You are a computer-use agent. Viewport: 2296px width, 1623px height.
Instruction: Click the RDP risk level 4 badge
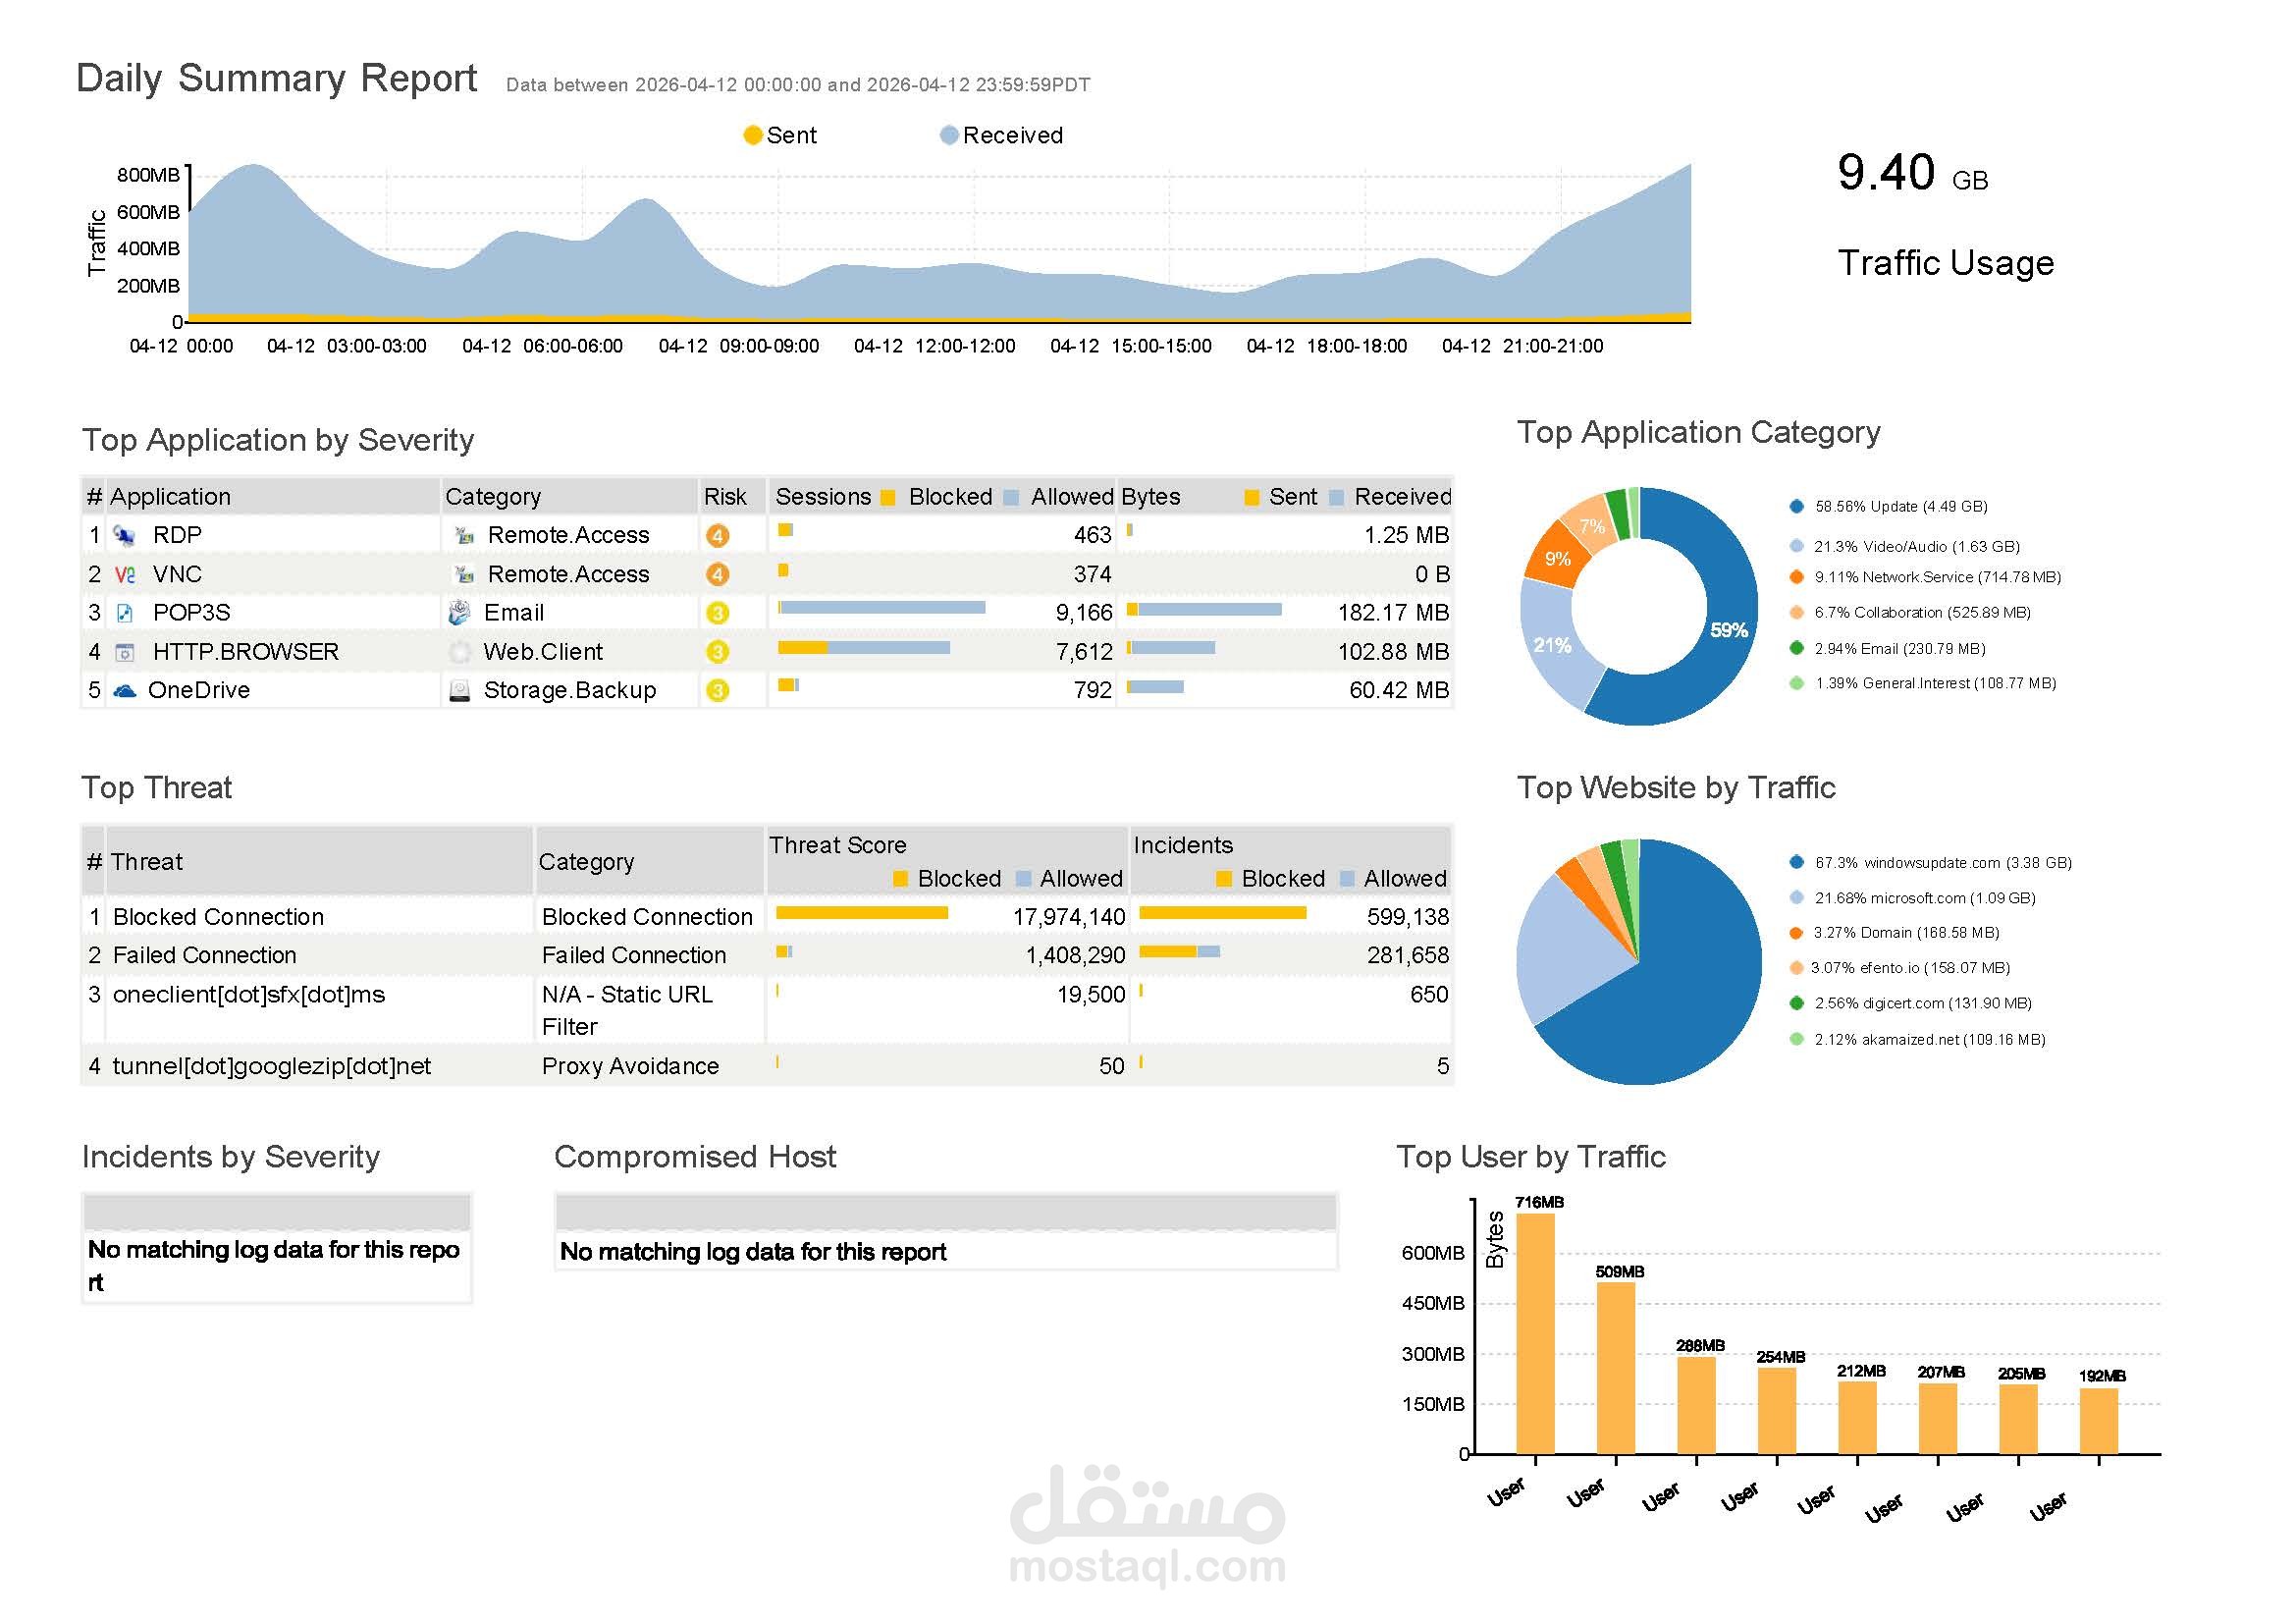tap(717, 536)
